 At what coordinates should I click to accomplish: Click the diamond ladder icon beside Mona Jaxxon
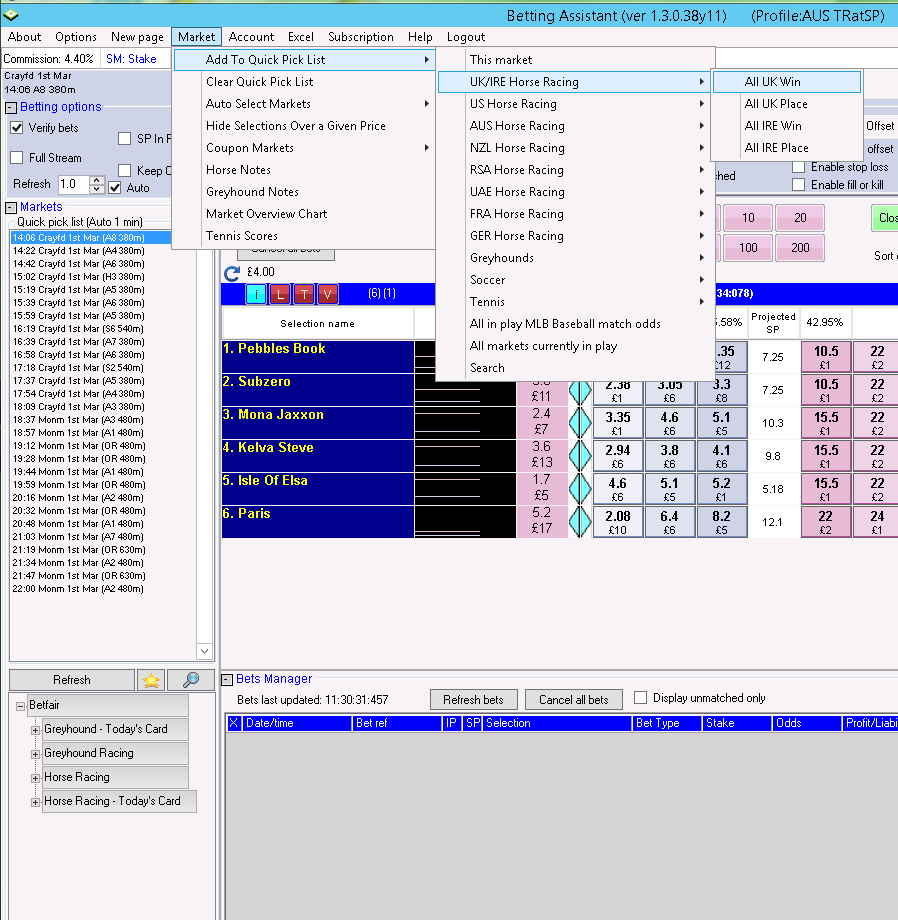(x=581, y=421)
